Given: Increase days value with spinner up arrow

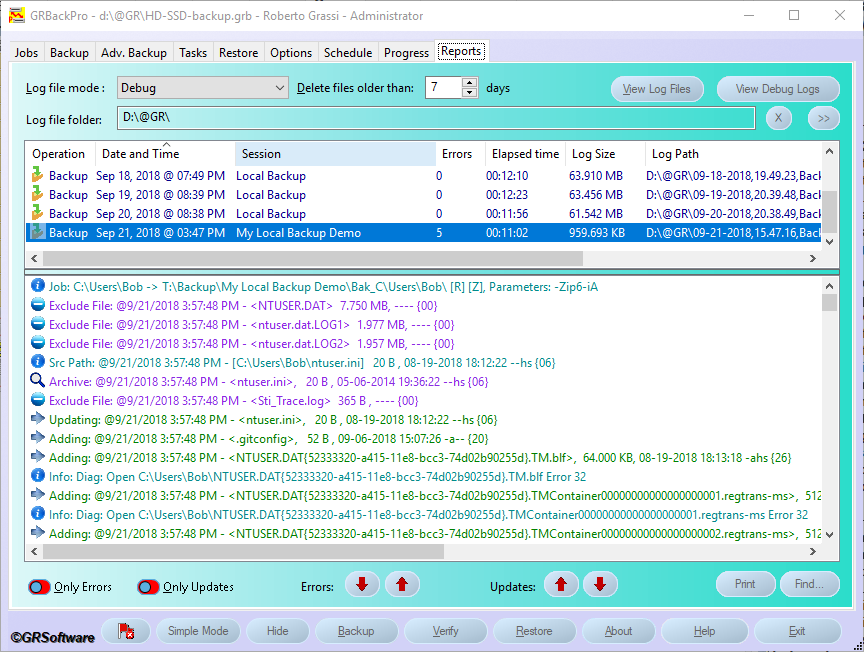Looking at the screenshot, I should tap(469, 83).
